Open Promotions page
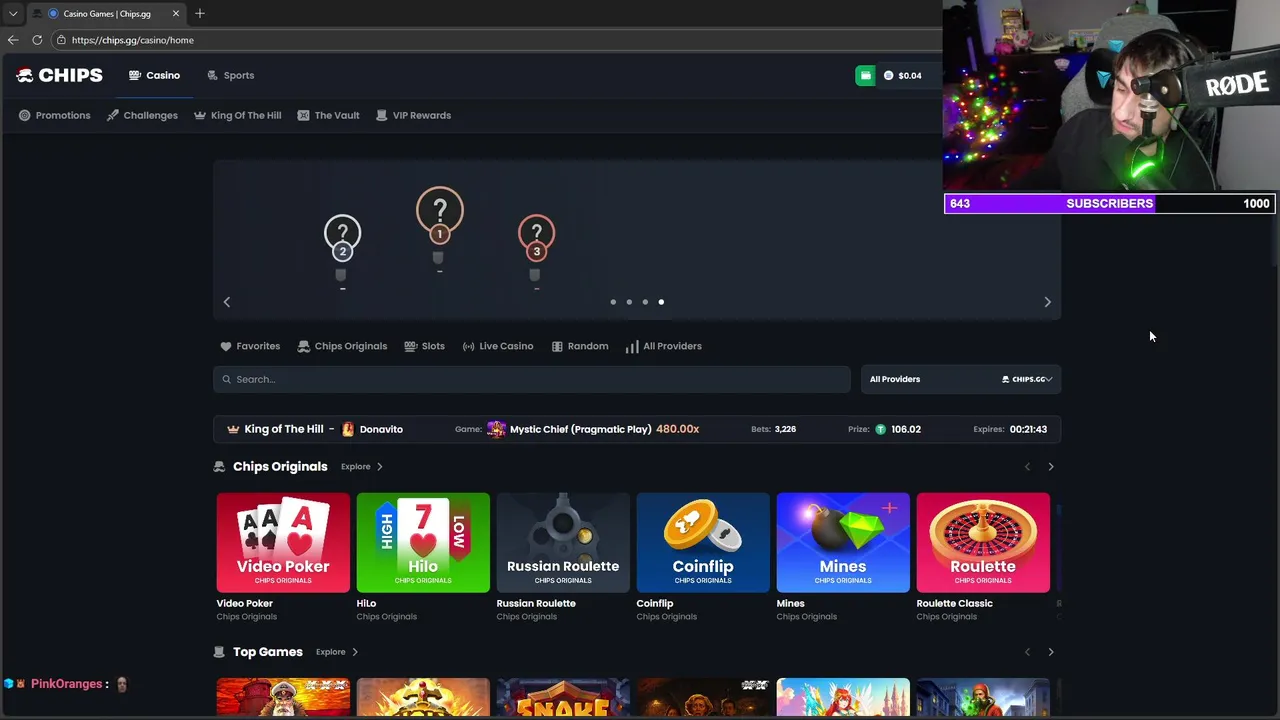 [x=54, y=115]
